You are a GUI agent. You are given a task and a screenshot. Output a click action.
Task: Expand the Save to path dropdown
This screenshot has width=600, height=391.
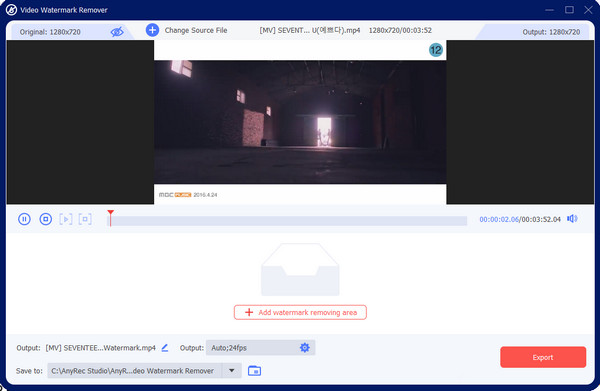232,370
